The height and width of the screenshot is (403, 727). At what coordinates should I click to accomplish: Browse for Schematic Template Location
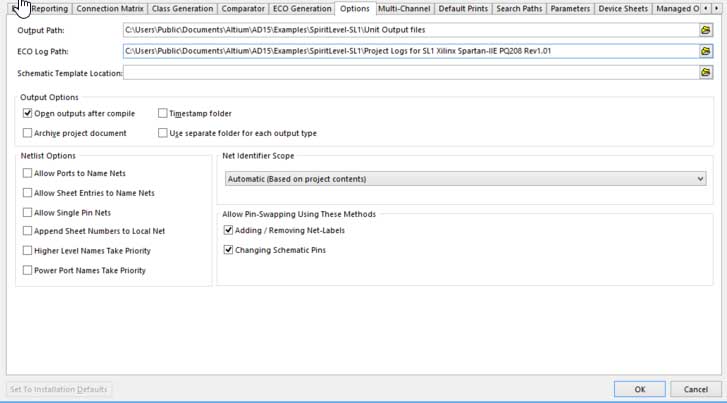pos(705,73)
